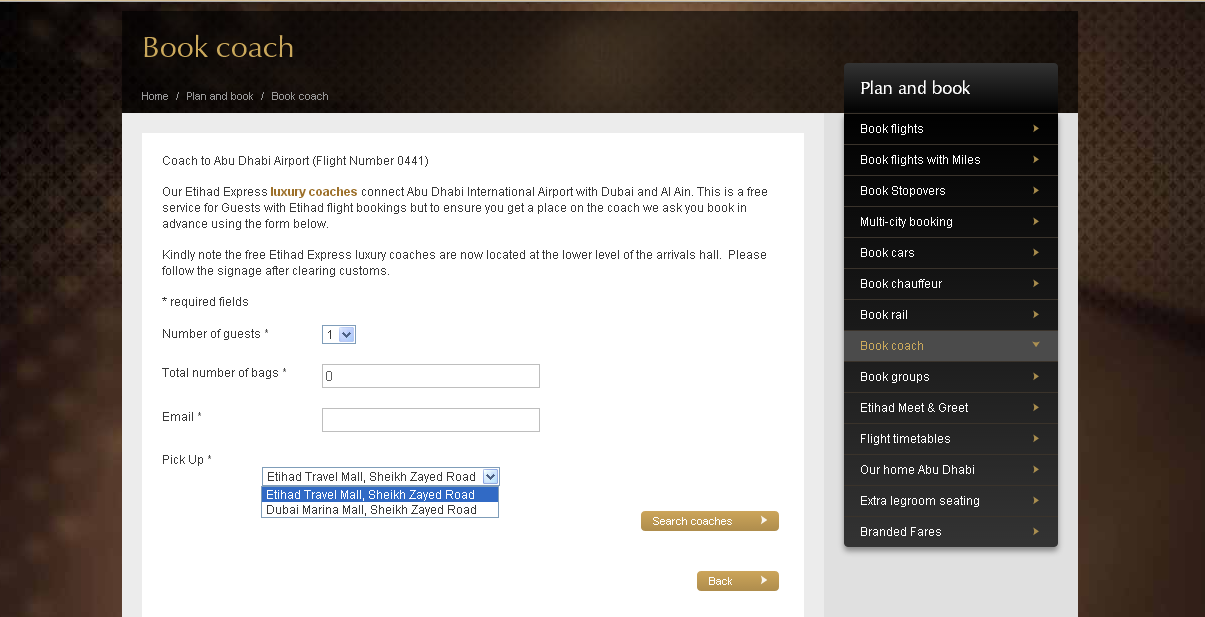Click arrow icon beside Flight timetables
1205x617 pixels.
pos(1036,439)
